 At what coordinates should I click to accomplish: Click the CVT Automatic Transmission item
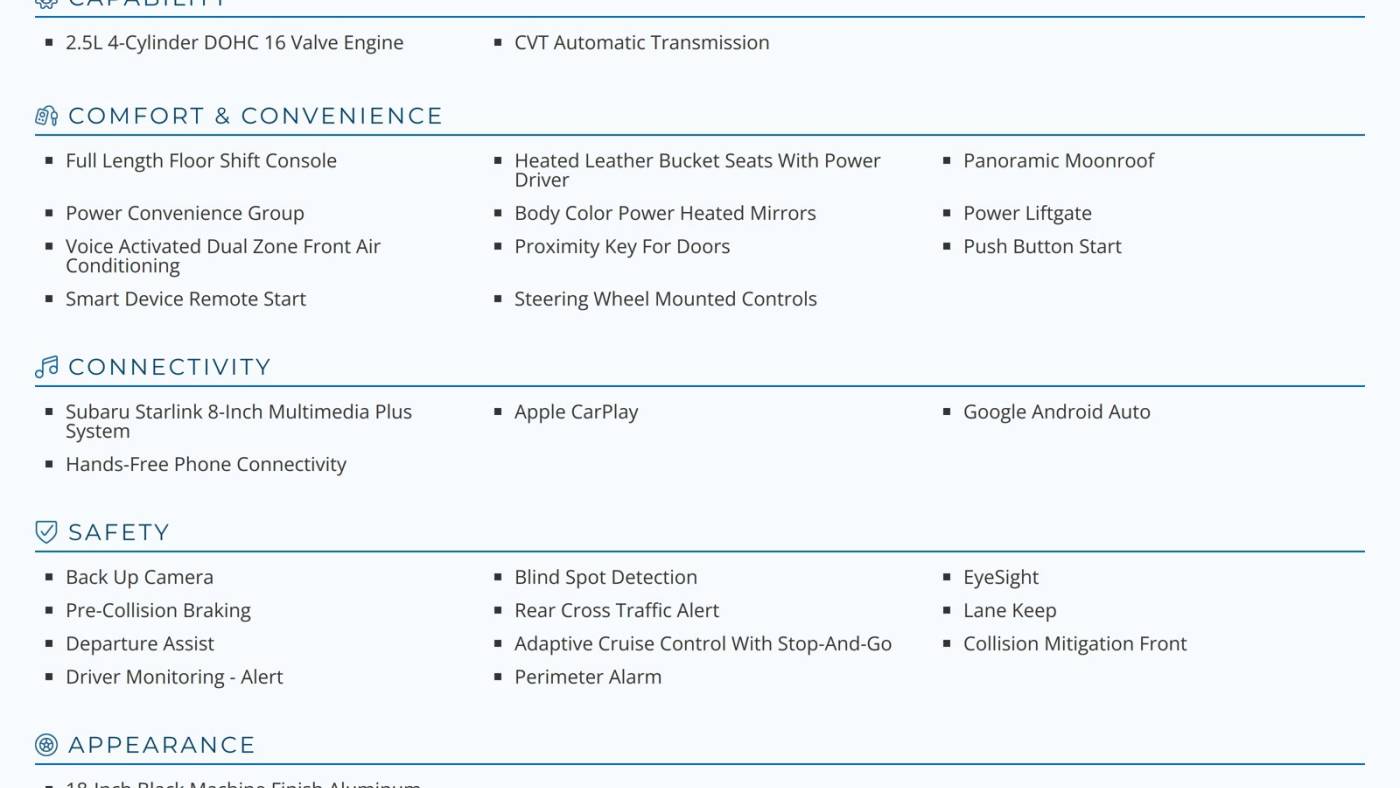point(641,43)
